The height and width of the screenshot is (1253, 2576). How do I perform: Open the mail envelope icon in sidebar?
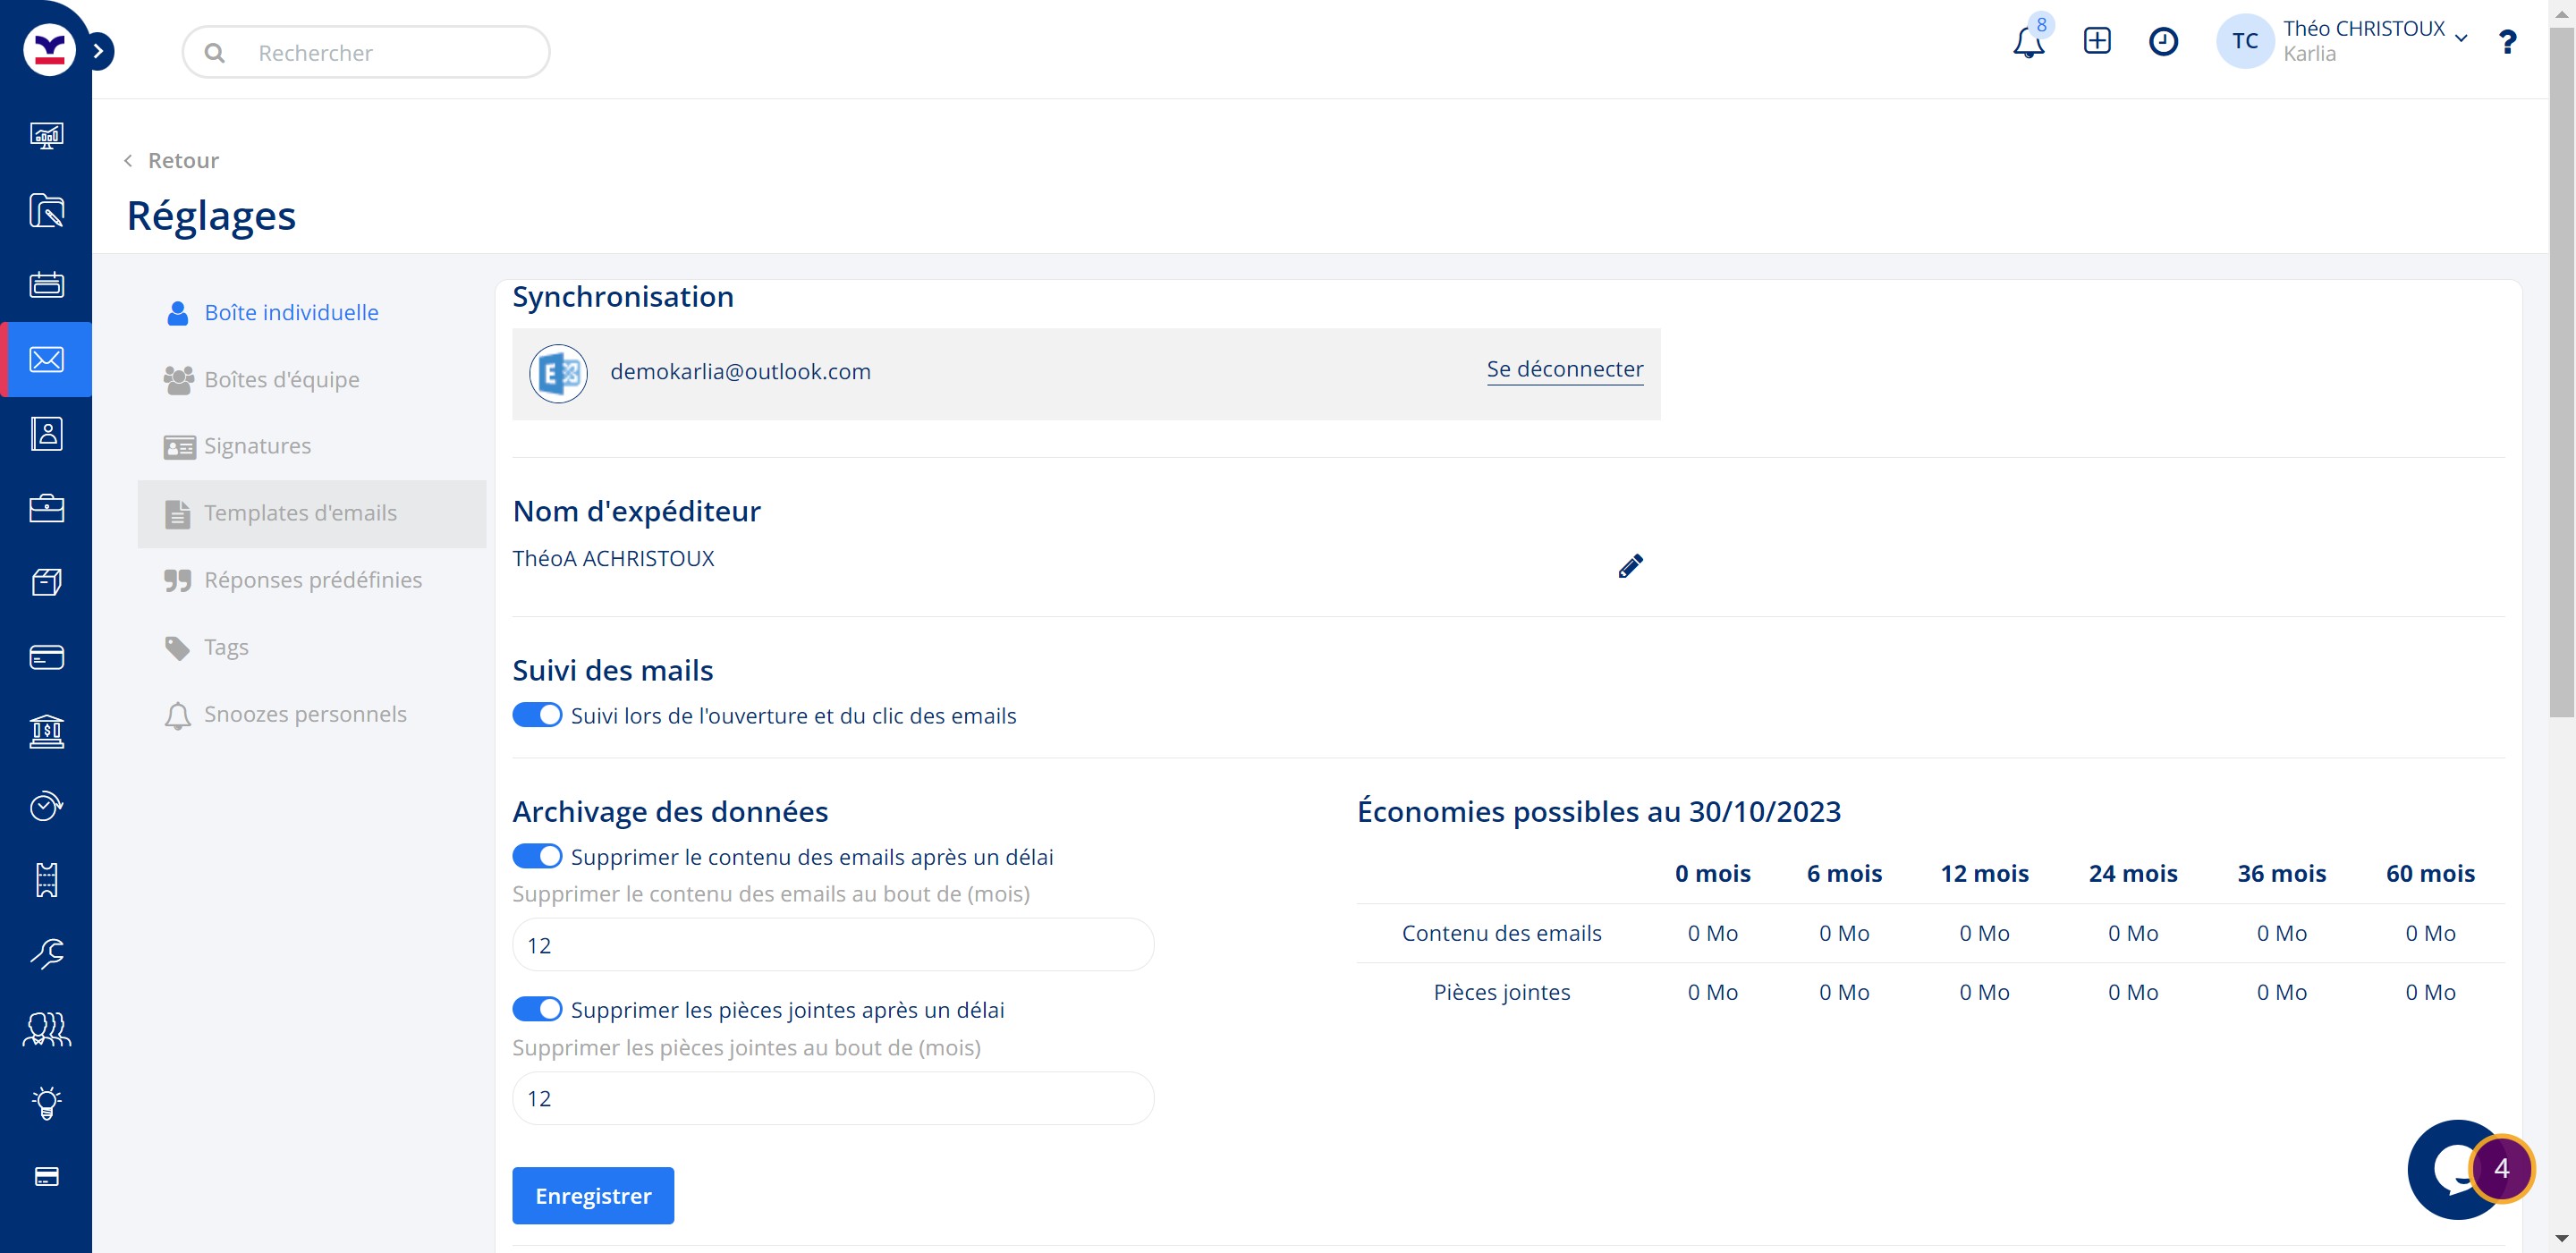[46, 359]
